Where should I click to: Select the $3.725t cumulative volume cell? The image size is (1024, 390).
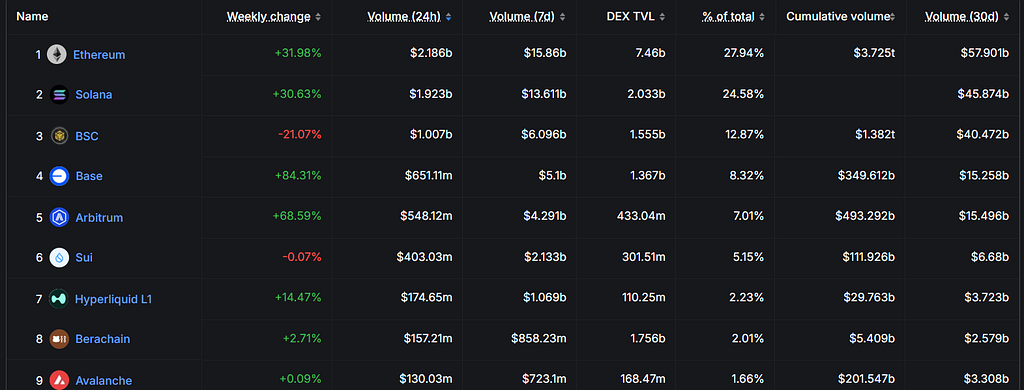[x=874, y=54]
